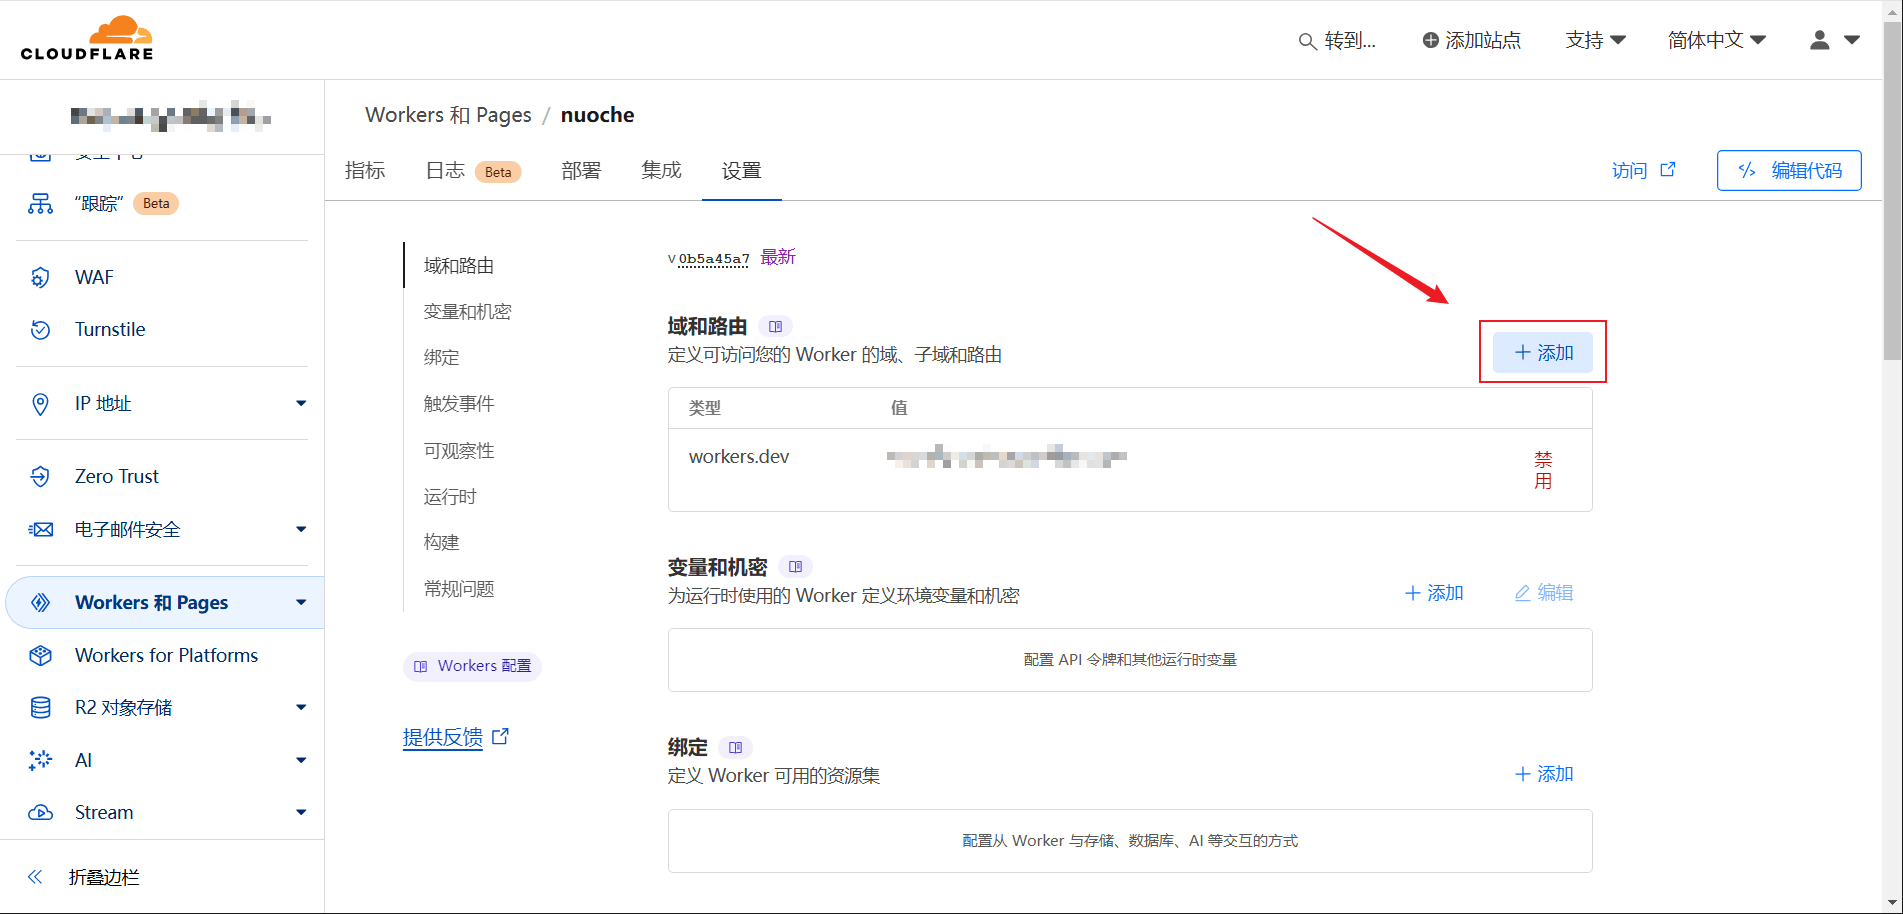The height and width of the screenshot is (914, 1903).
Task: Click the Workers for Platforms icon
Action: tap(40, 655)
